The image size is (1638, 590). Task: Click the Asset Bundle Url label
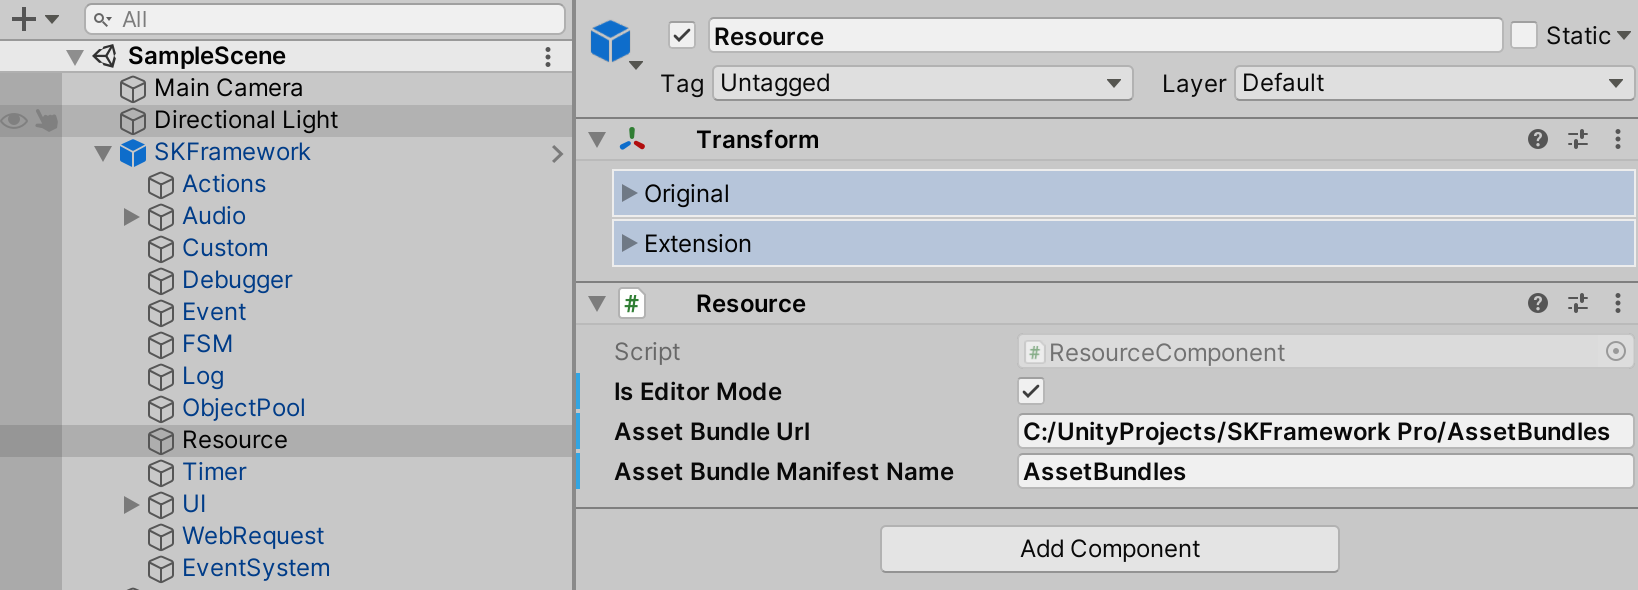712,432
